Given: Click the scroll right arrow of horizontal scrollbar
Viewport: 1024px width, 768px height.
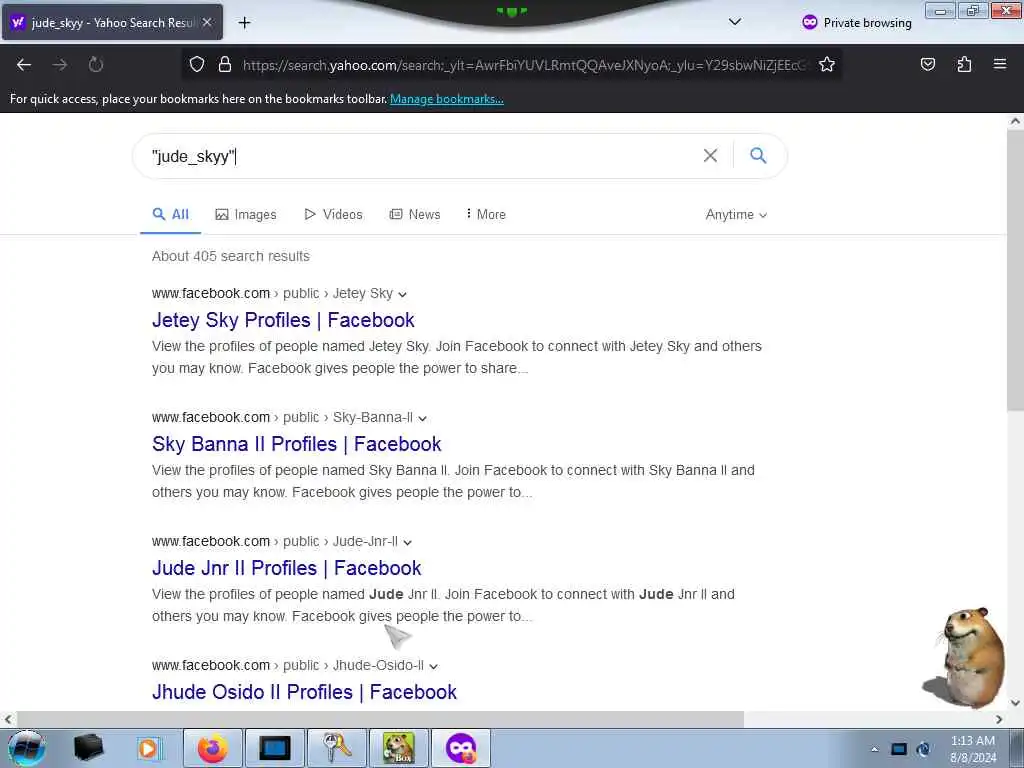Looking at the screenshot, I should pos(999,720).
